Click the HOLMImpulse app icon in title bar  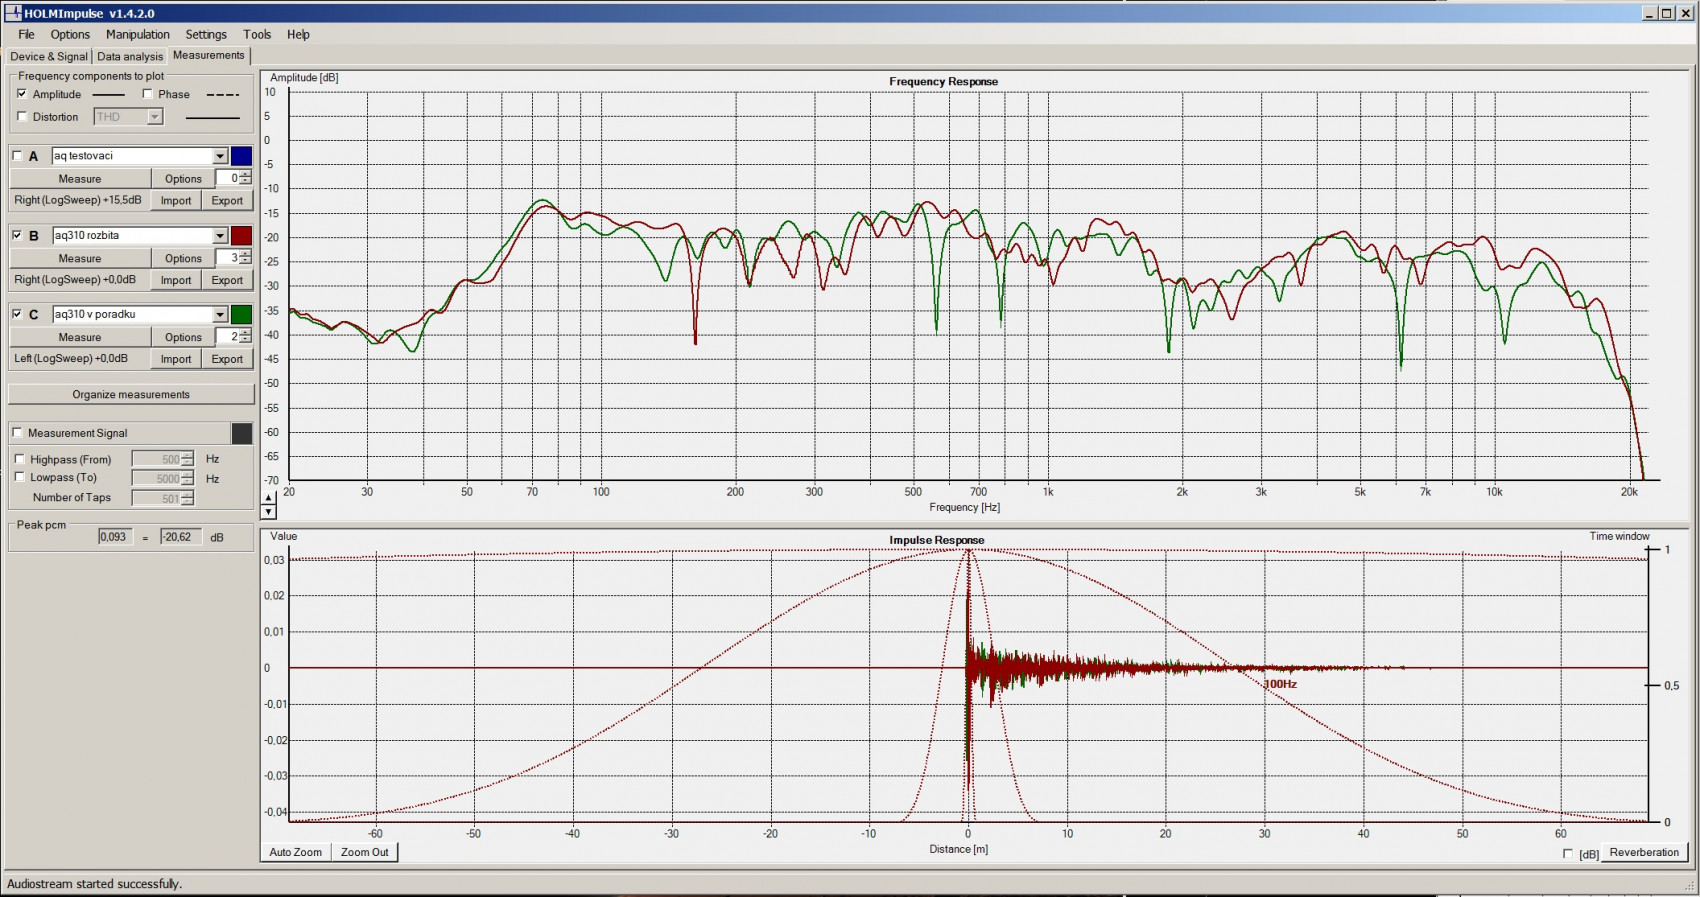(x=12, y=13)
